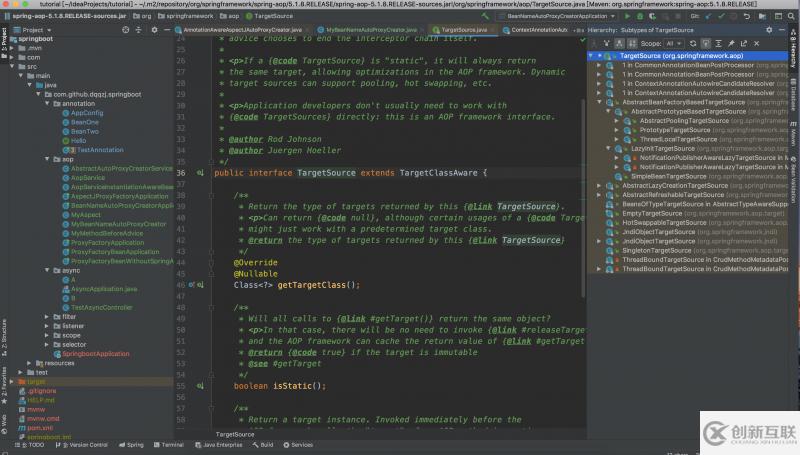The image size is (800, 455).
Task: Open the Version Control tool window
Action: pyautogui.click(x=88, y=444)
